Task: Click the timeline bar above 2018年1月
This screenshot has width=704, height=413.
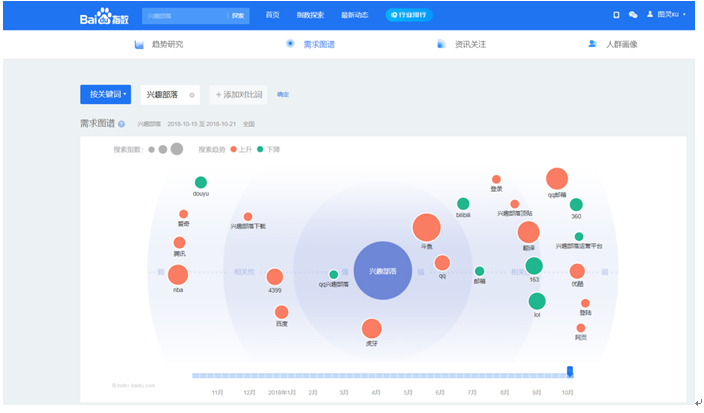Action: click(x=282, y=376)
